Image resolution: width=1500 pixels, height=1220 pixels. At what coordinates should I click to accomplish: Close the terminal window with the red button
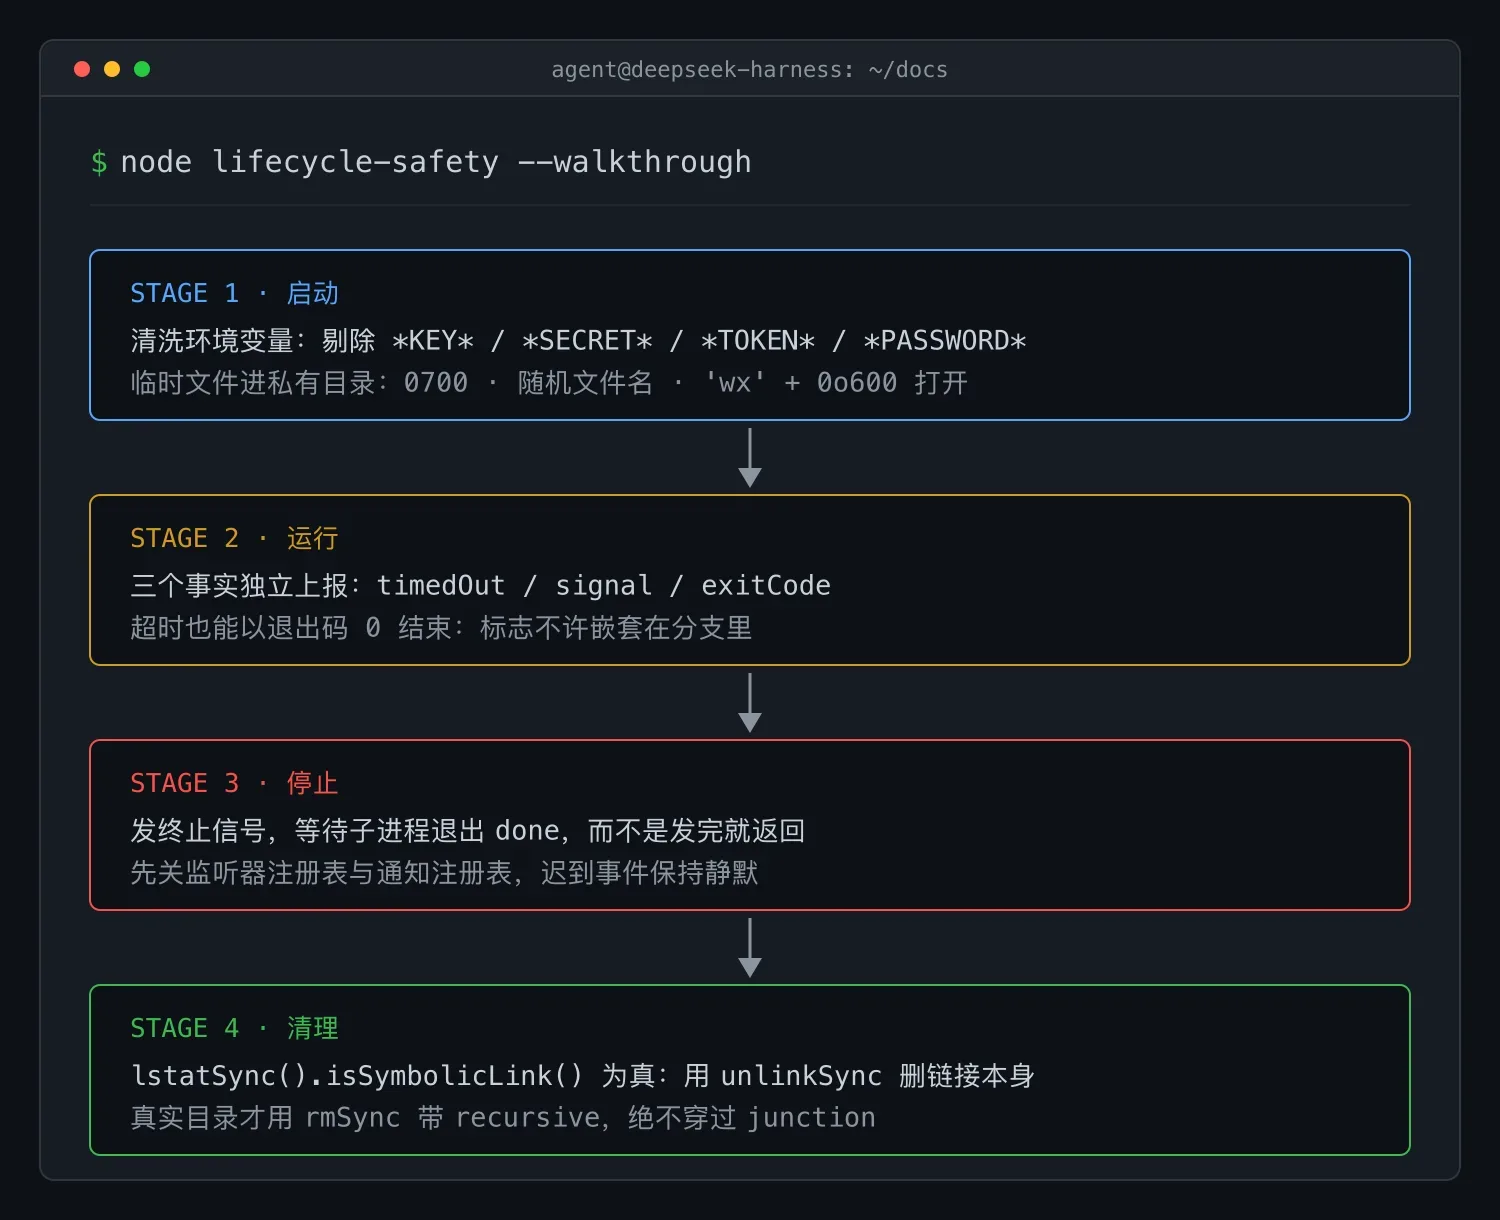pos(82,69)
